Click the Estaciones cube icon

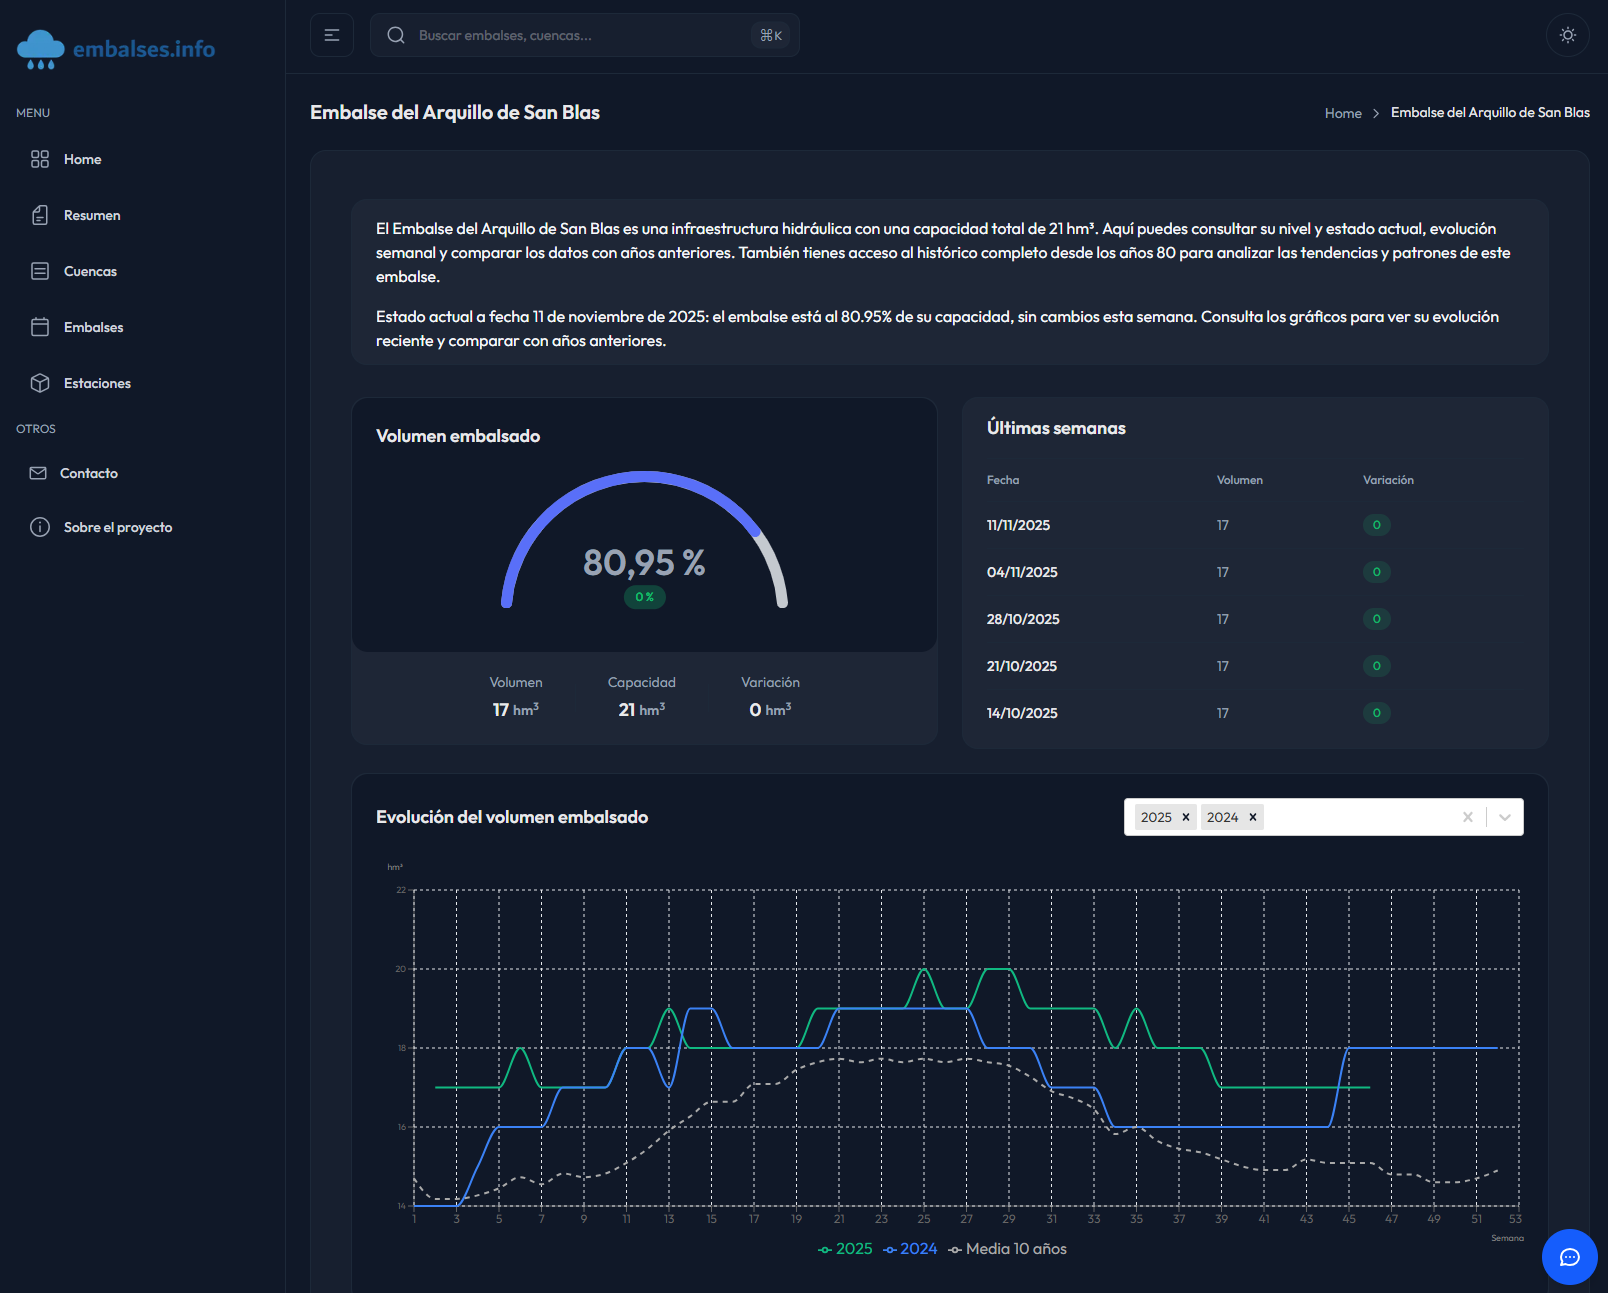(40, 383)
